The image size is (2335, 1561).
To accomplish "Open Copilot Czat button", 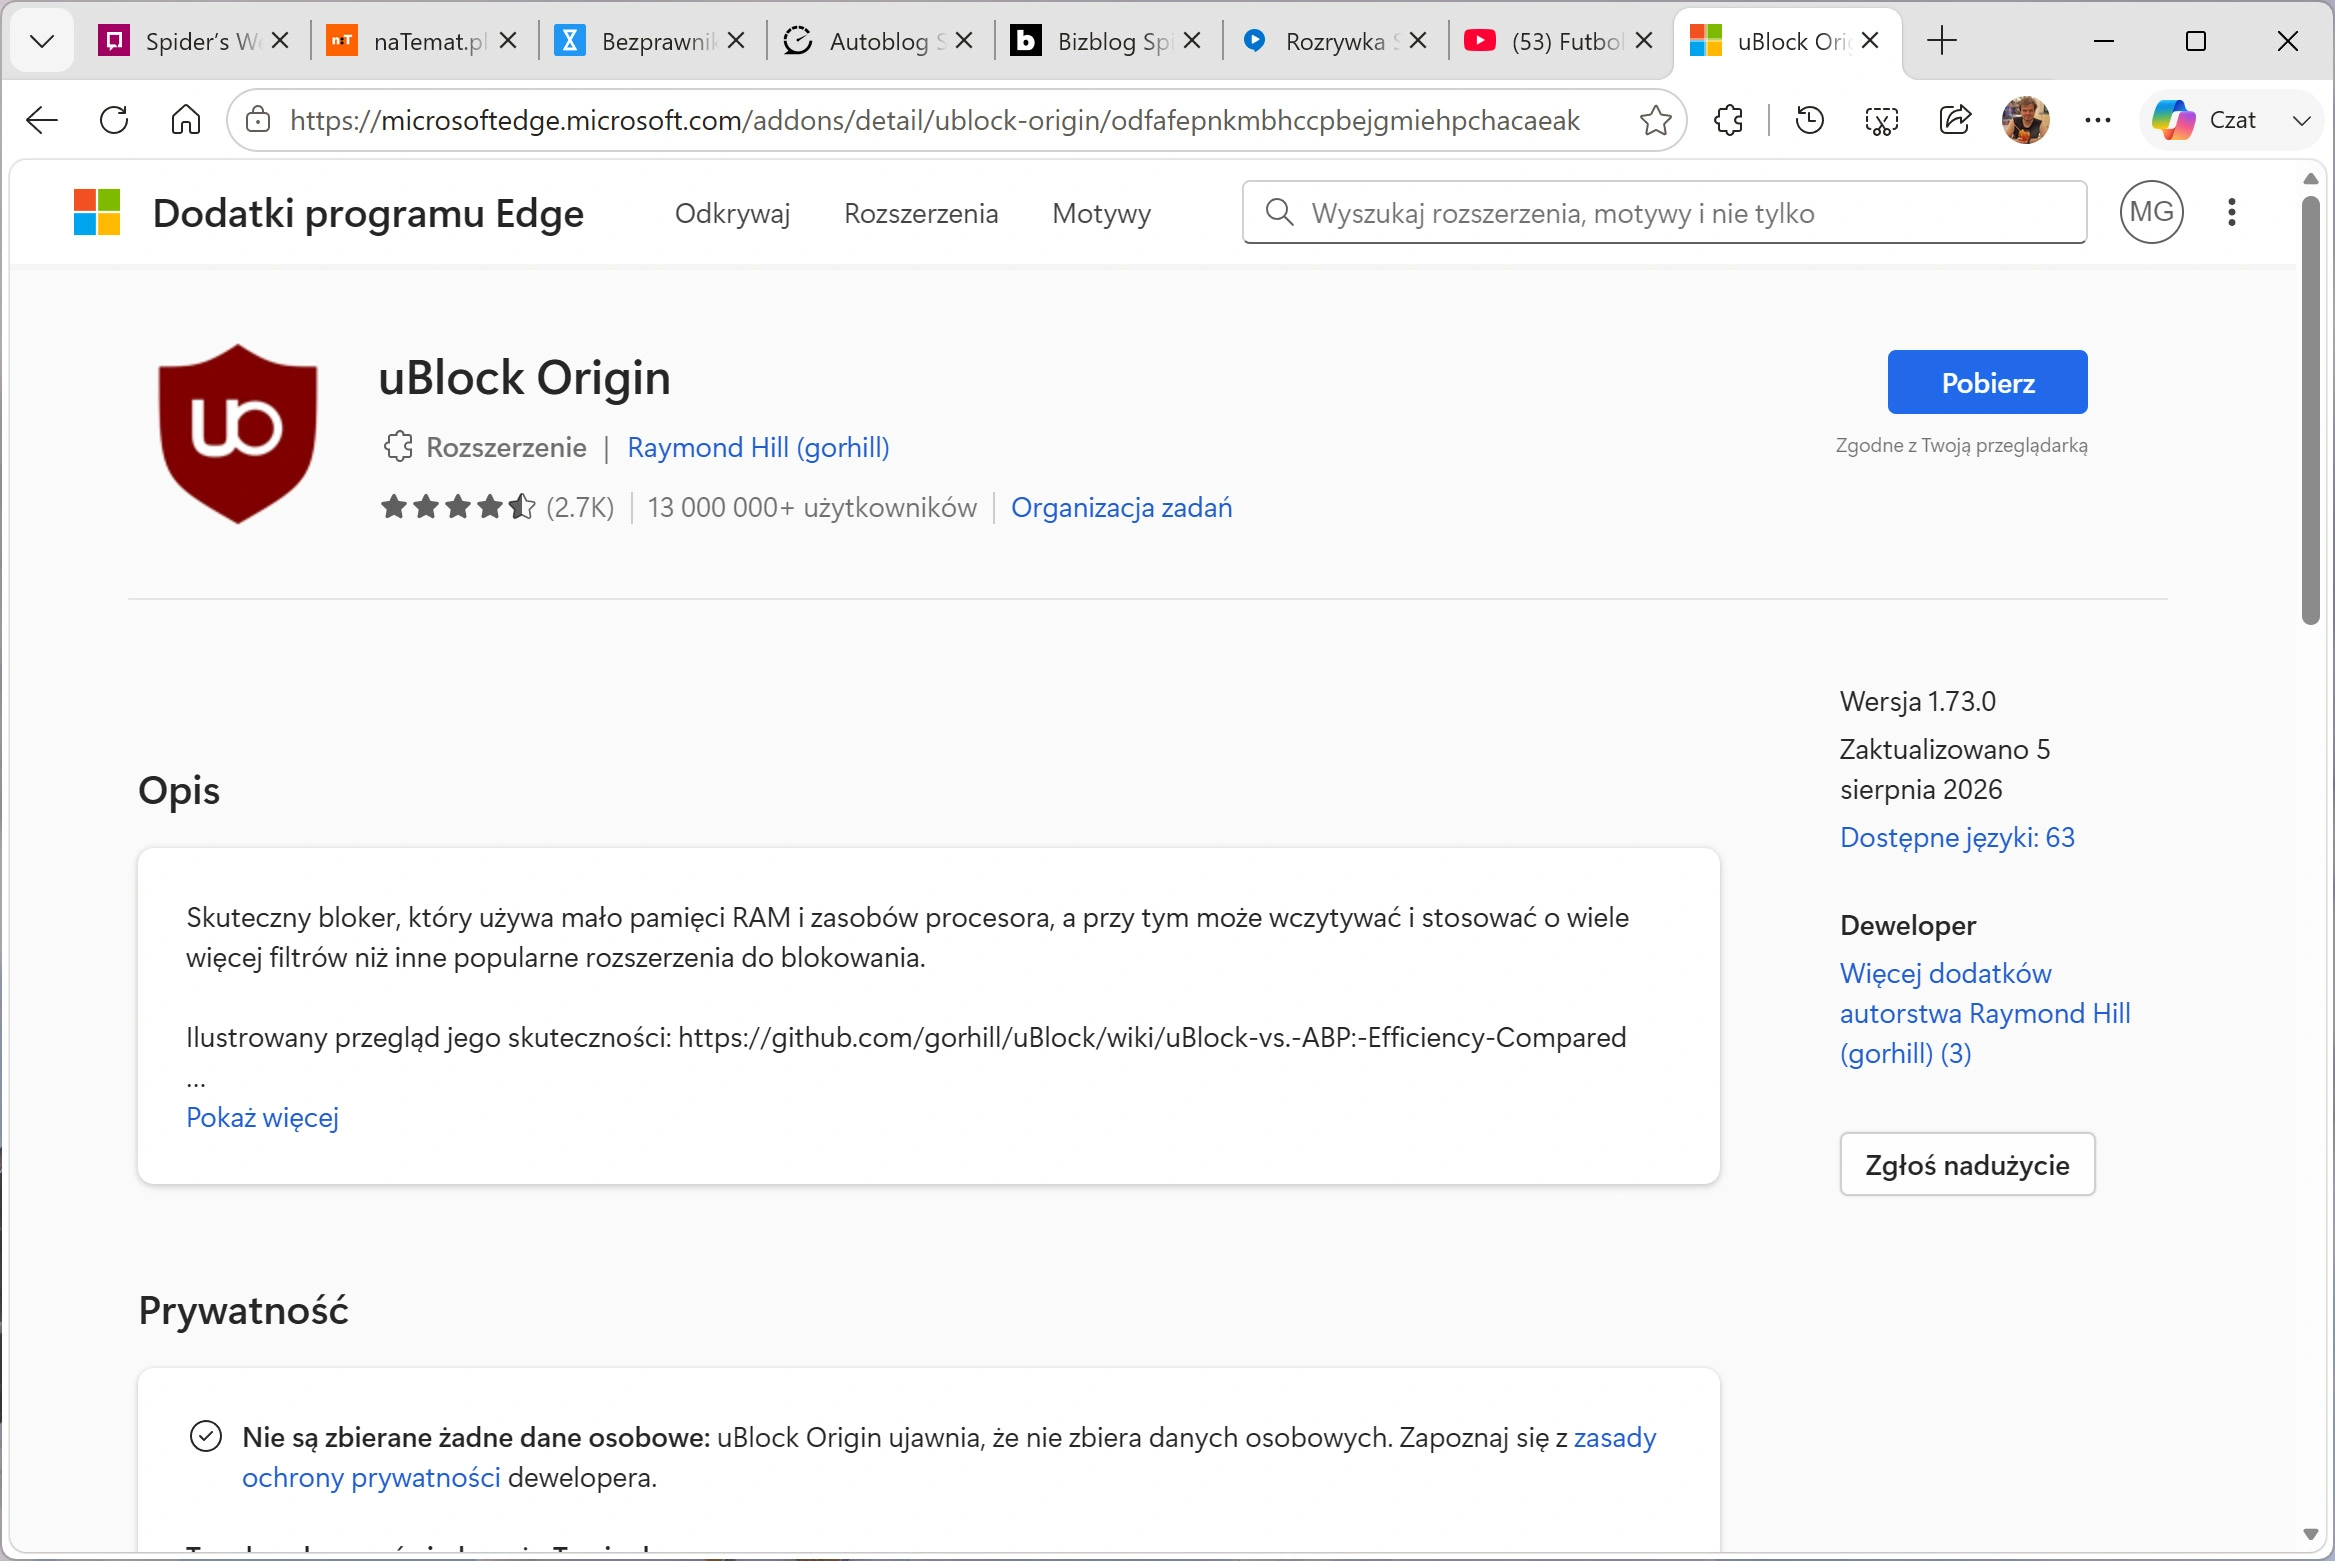I will click(x=2205, y=121).
